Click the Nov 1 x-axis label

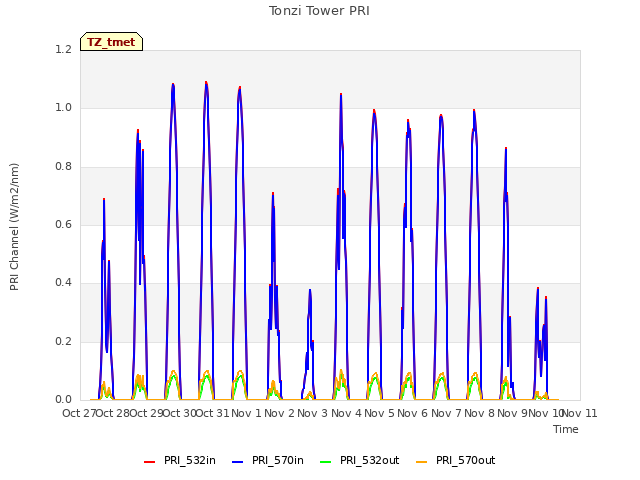pos(246,413)
